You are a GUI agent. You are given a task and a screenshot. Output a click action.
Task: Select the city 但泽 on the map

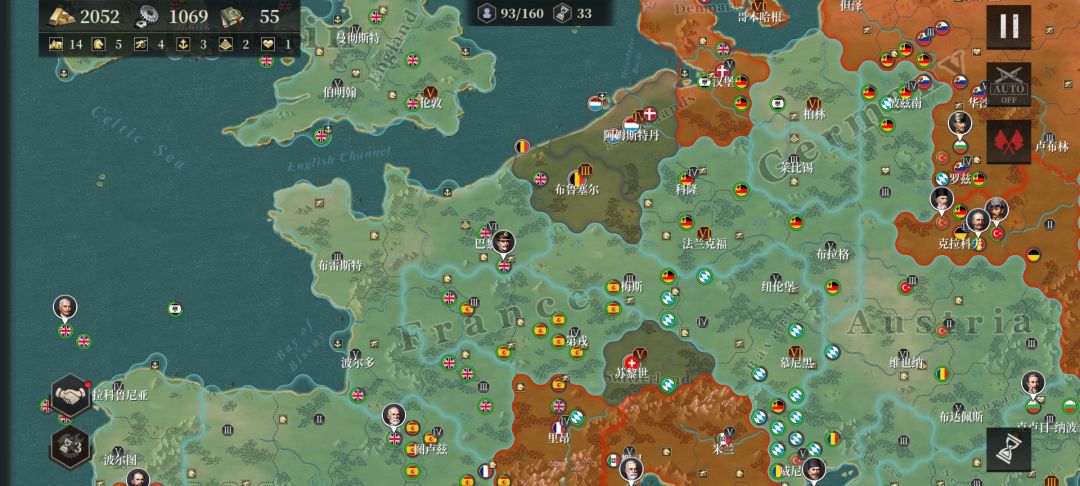pyautogui.click(x=851, y=5)
